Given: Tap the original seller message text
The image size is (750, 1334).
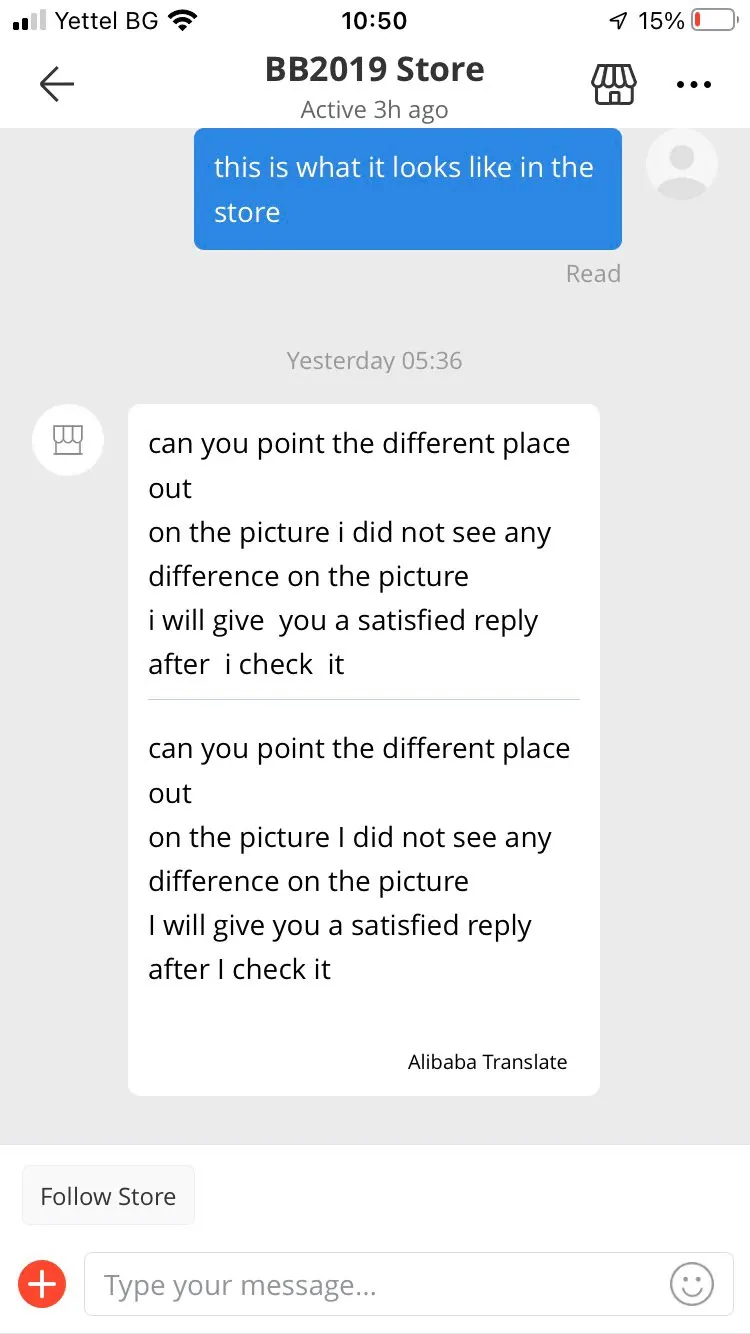Looking at the screenshot, I should [360, 553].
